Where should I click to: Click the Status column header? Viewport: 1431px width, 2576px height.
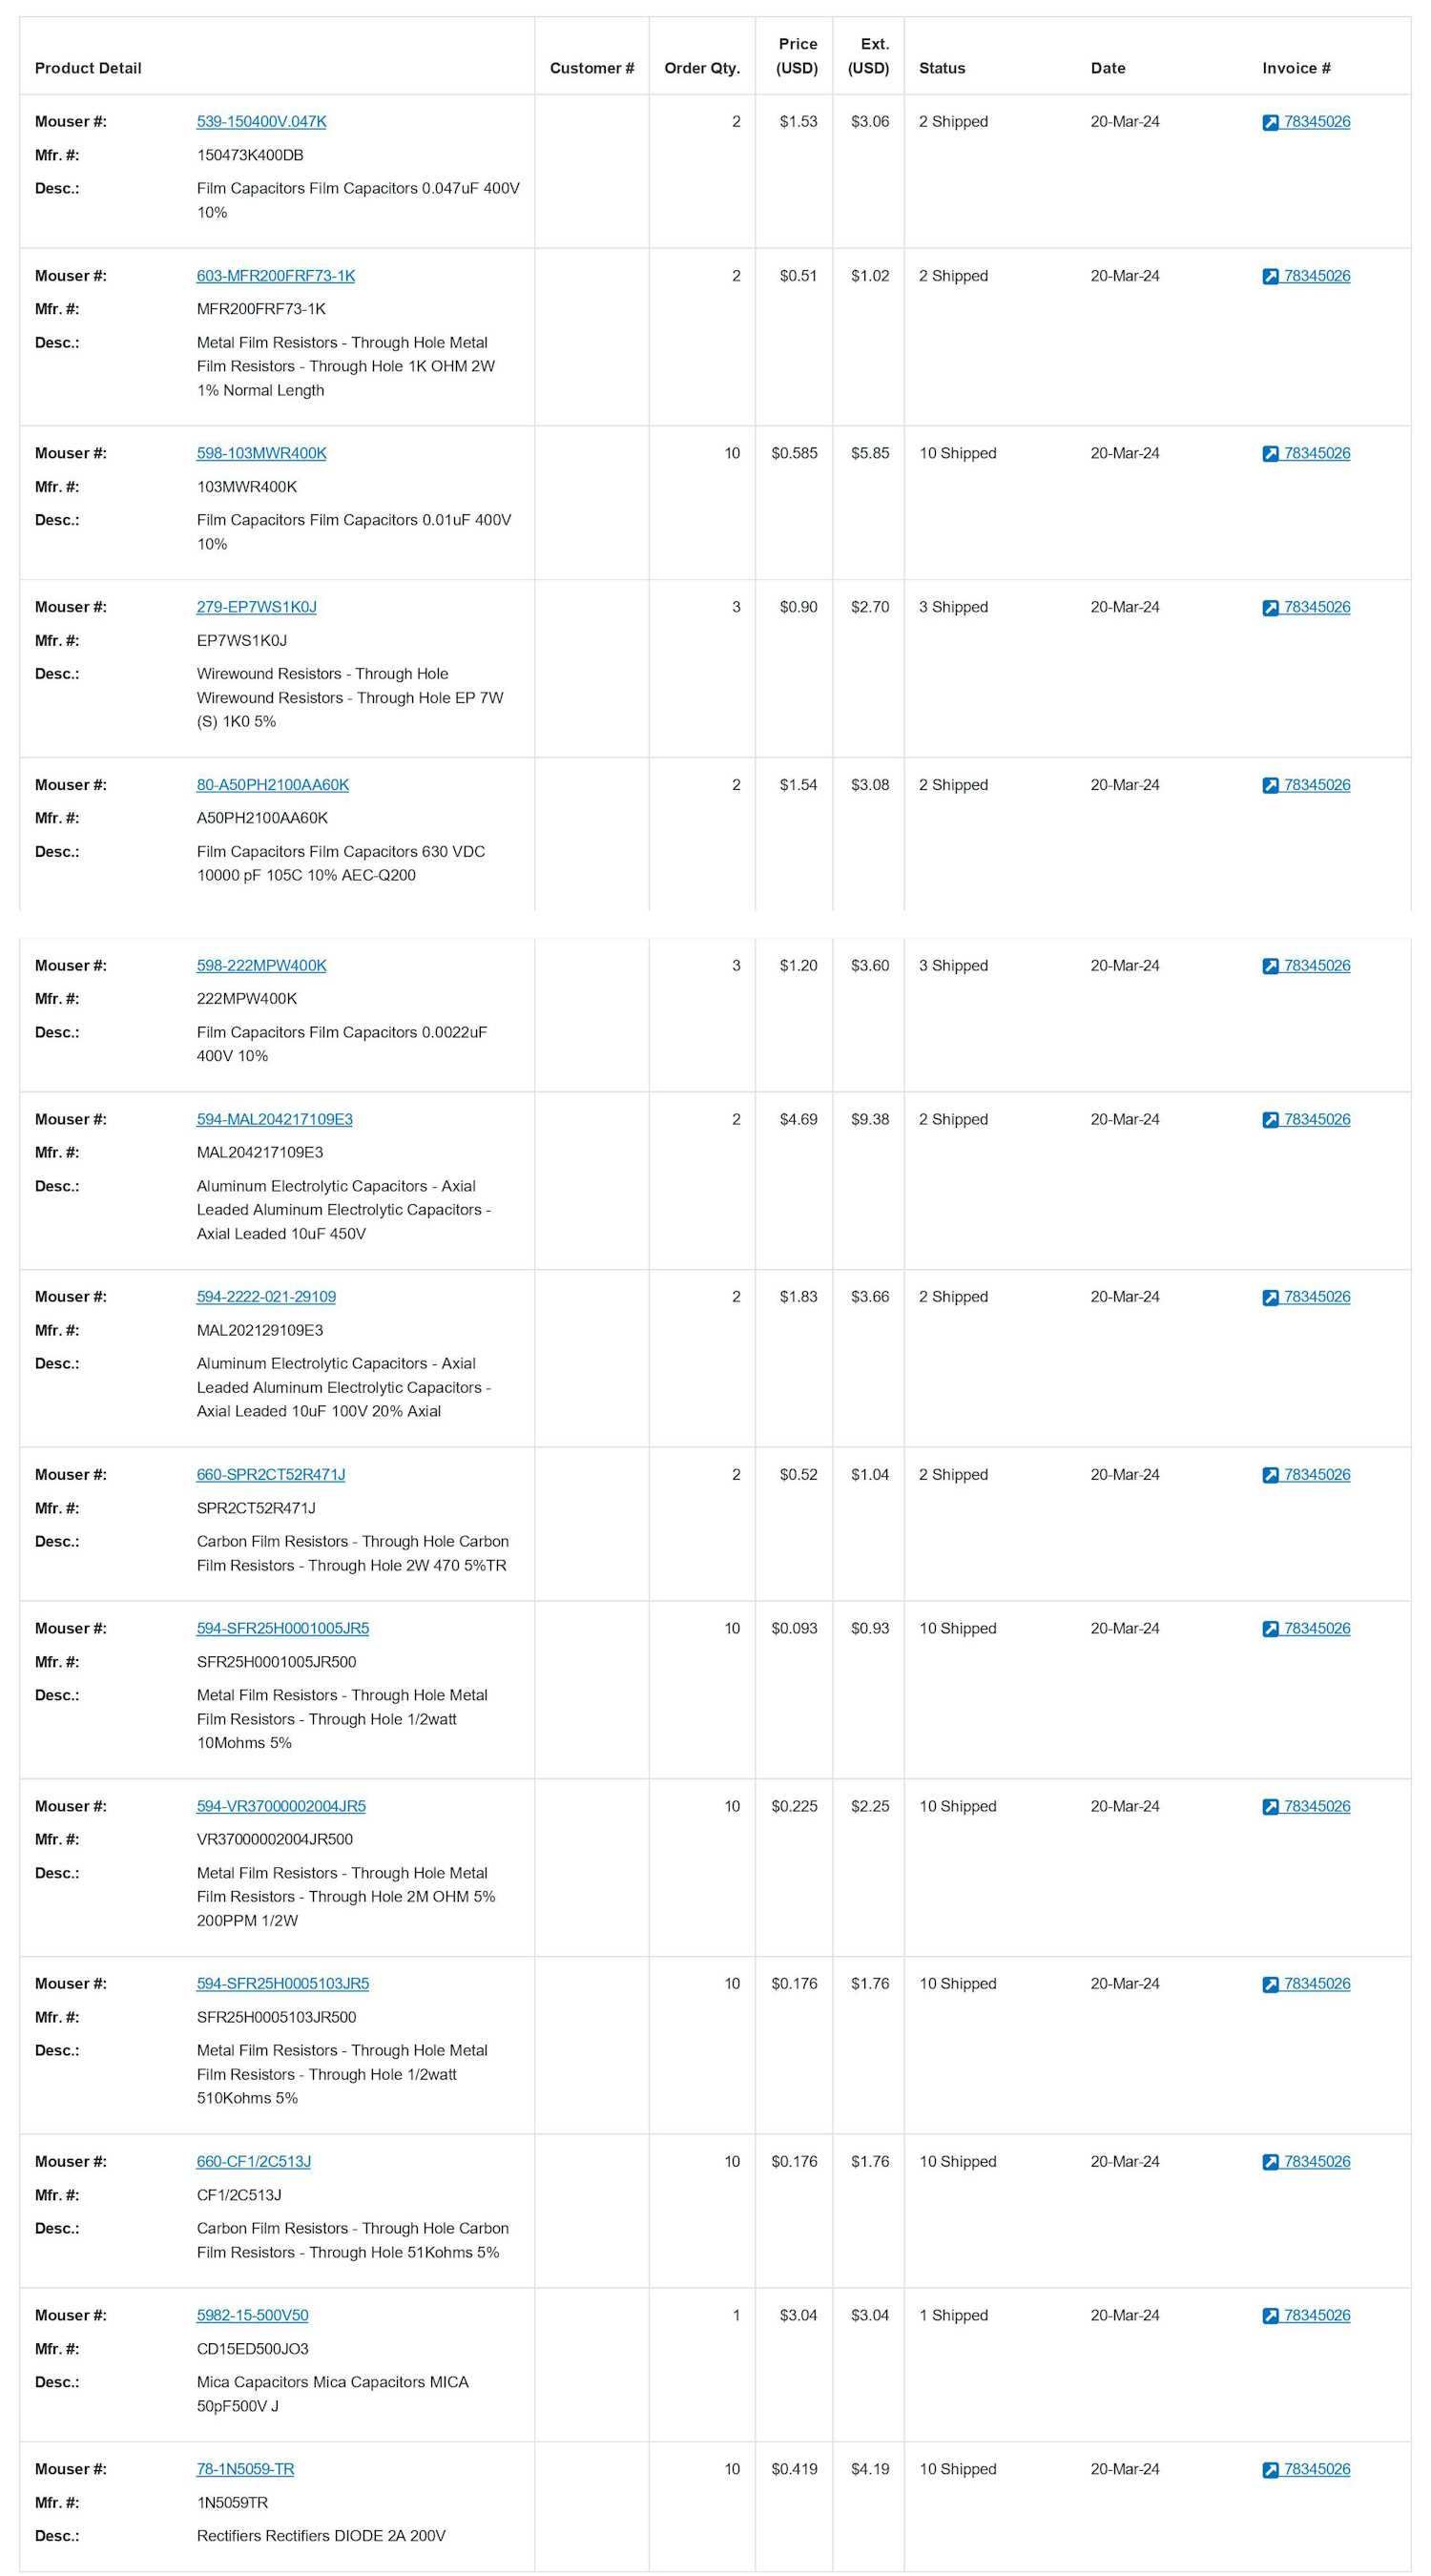[x=941, y=68]
